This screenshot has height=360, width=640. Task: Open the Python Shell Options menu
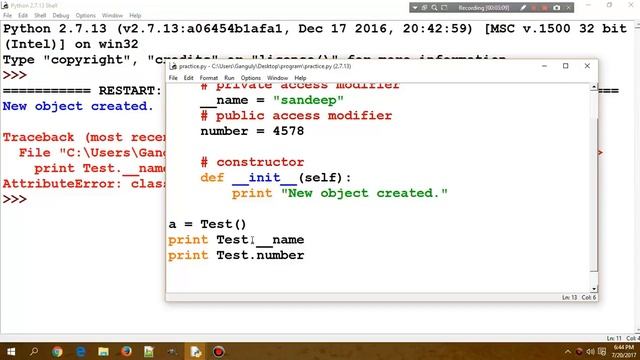pyautogui.click(x=85, y=16)
